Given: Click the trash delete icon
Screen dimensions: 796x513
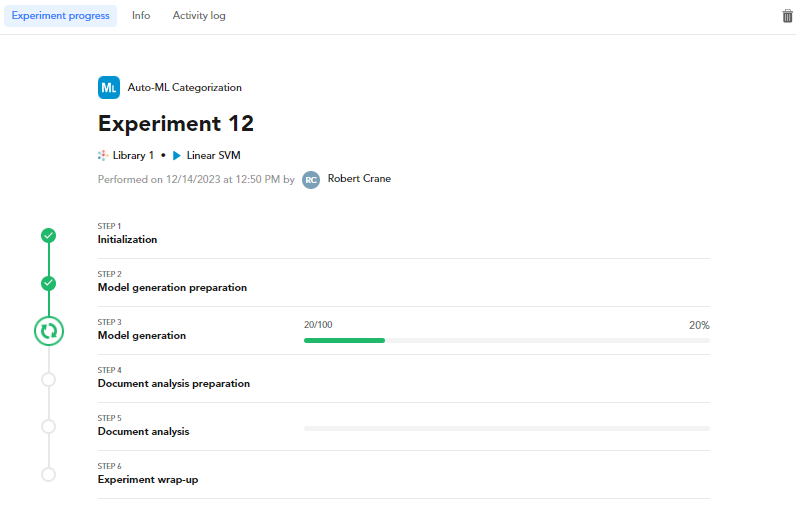Looking at the screenshot, I should (x=787, y=16).
